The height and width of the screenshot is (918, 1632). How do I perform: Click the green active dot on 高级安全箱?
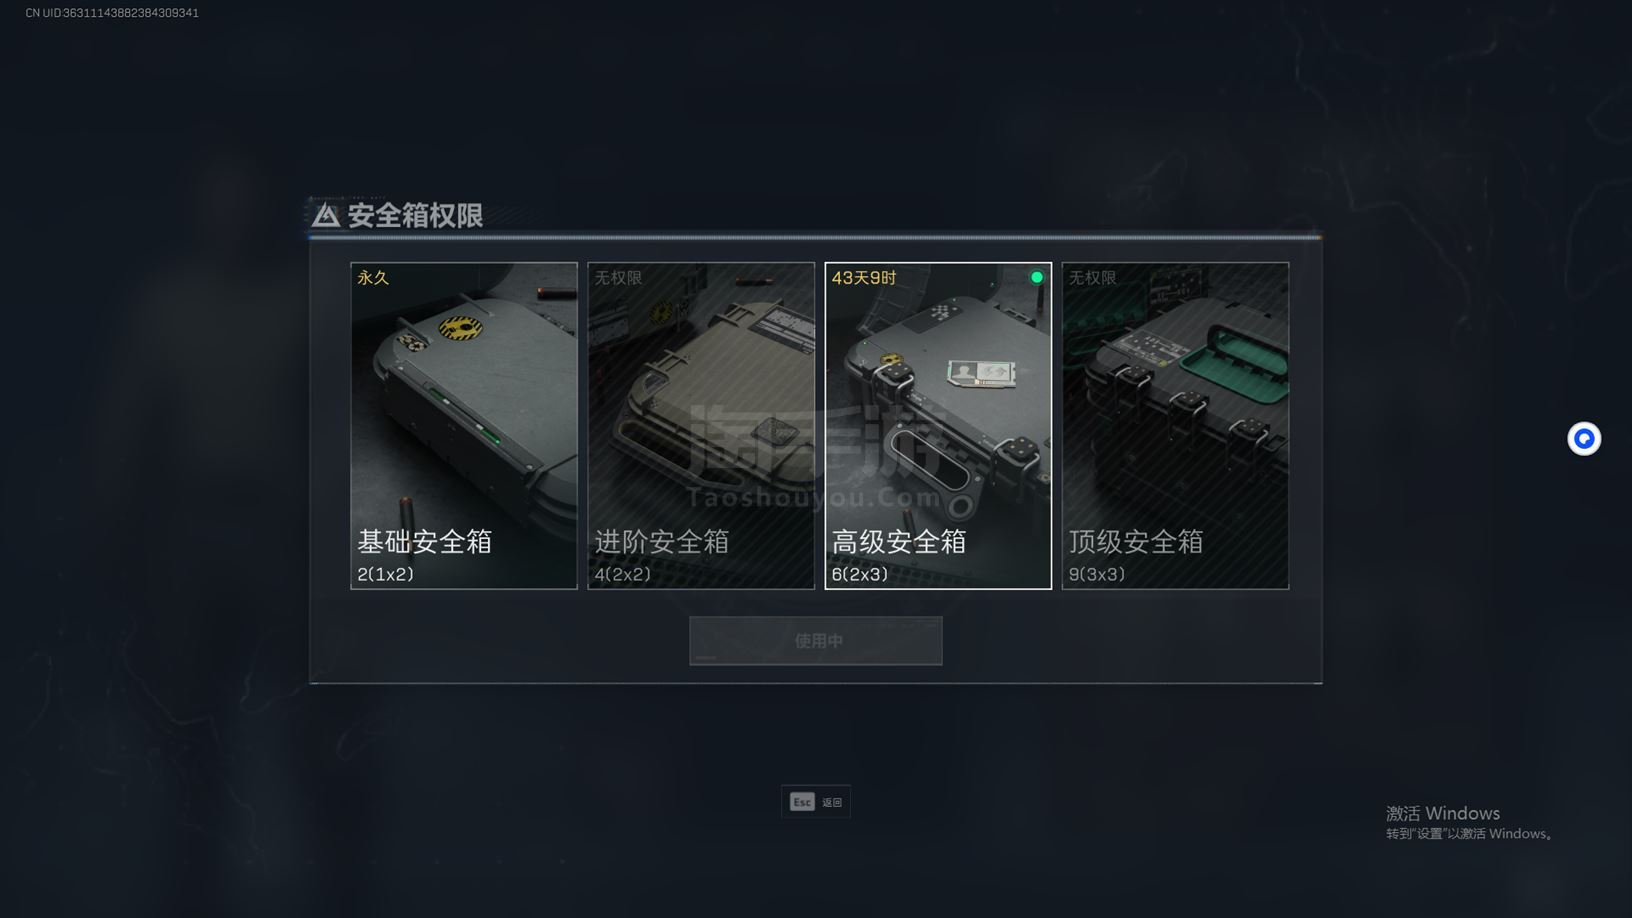1037,277
